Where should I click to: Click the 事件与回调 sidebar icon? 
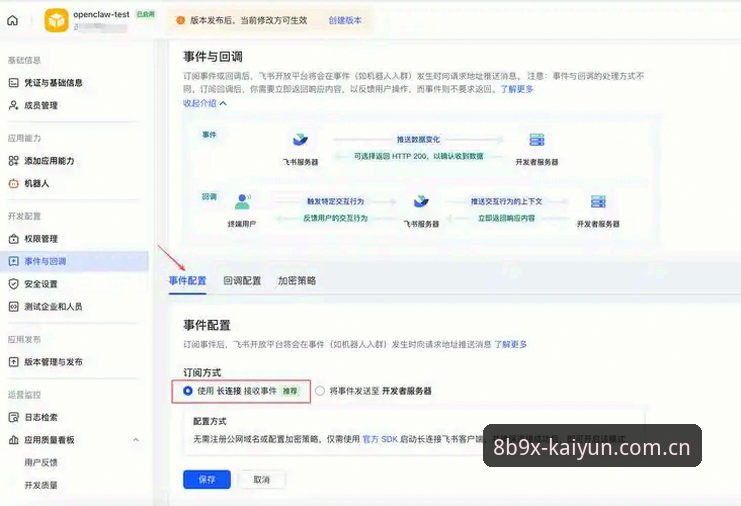[14, 261]
